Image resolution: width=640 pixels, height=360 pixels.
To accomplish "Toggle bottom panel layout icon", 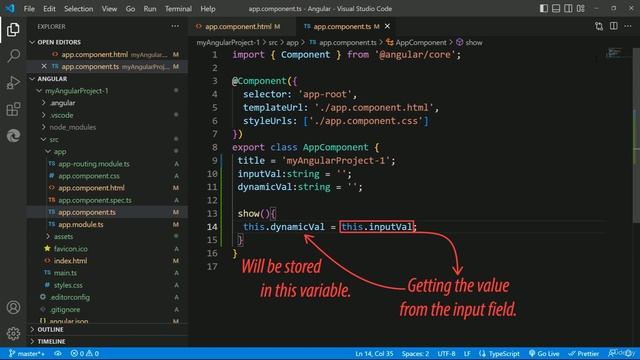I will (556, 9).
